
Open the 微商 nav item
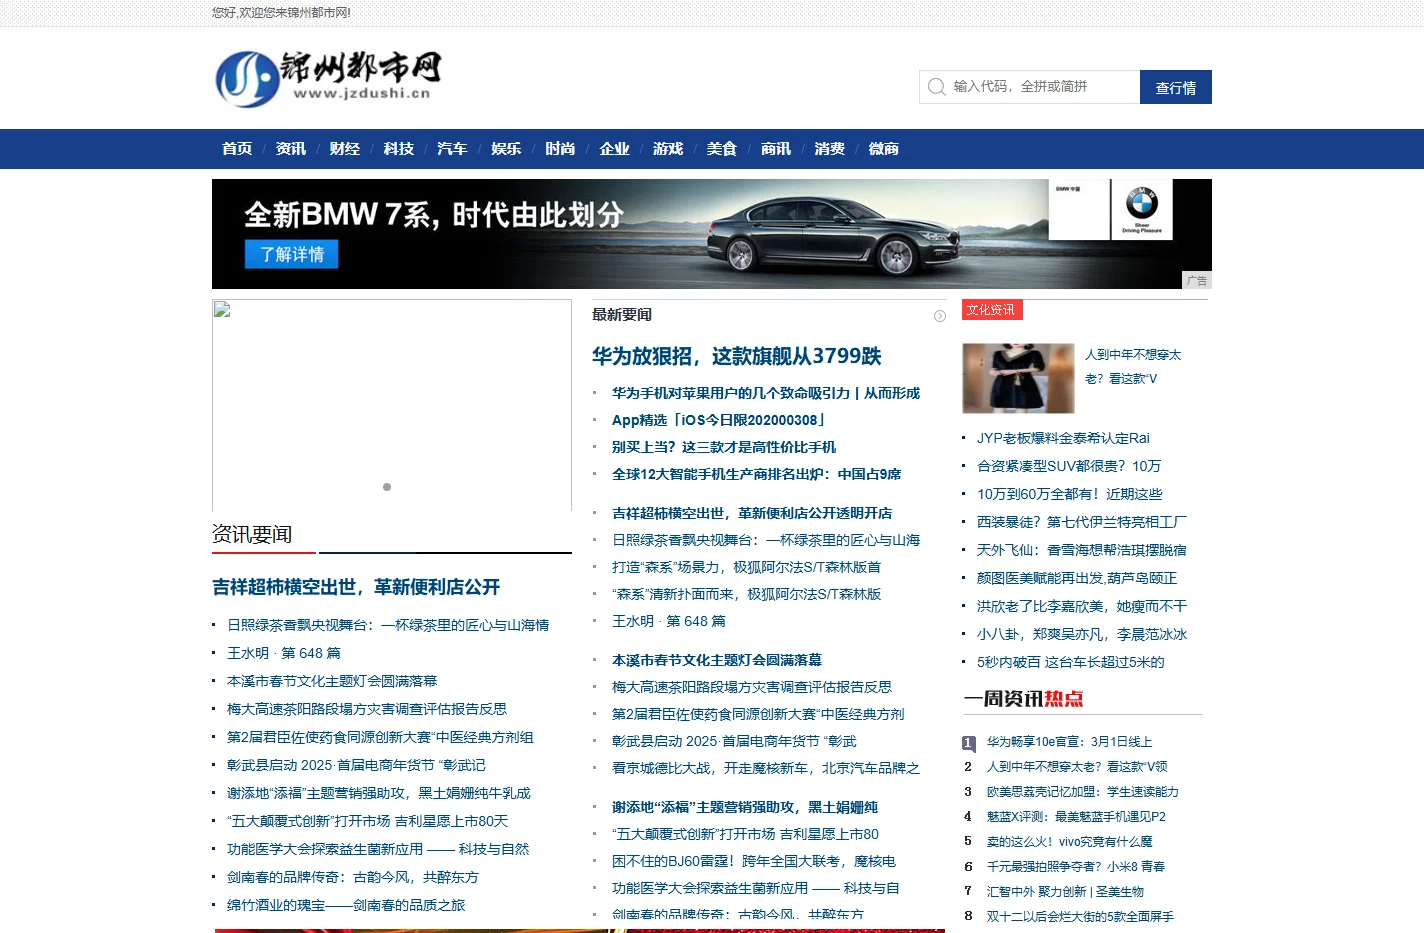(884, 149)
